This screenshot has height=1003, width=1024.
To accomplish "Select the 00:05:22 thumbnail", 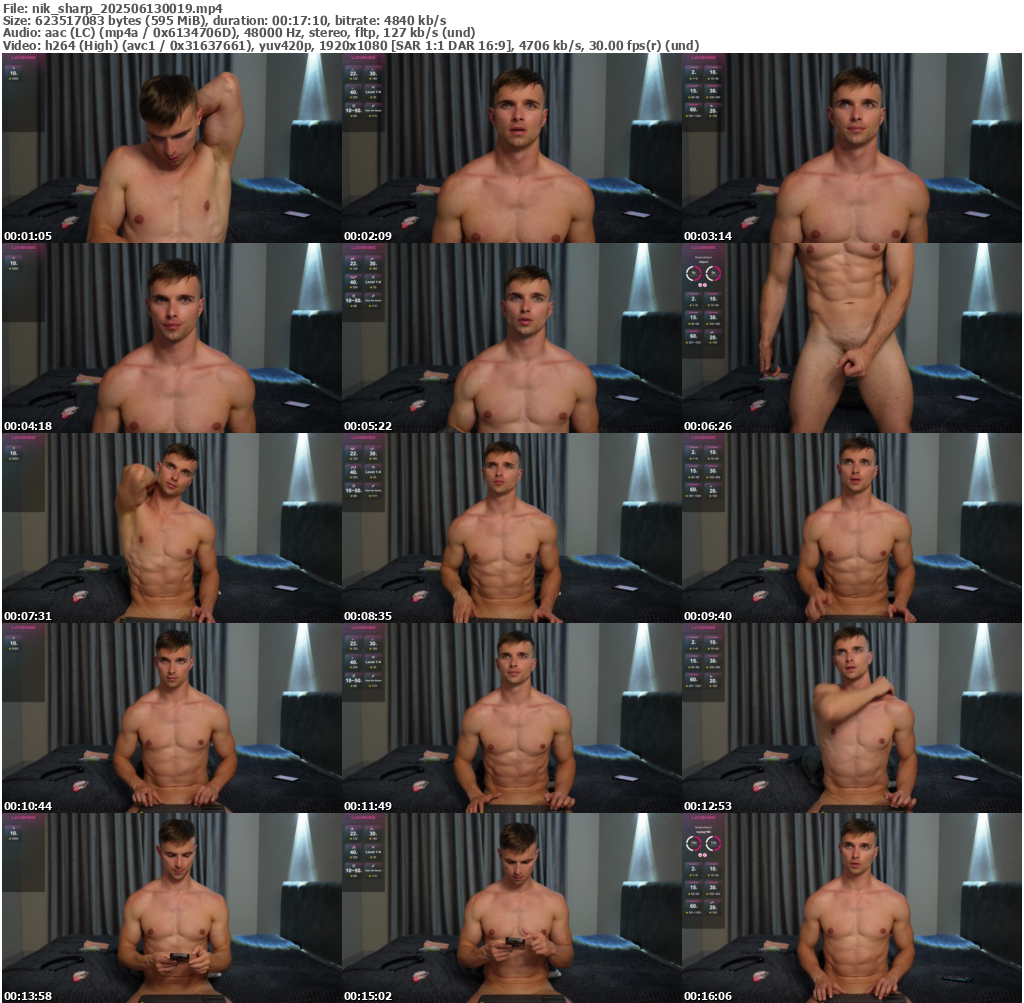I will coord(511,338).
